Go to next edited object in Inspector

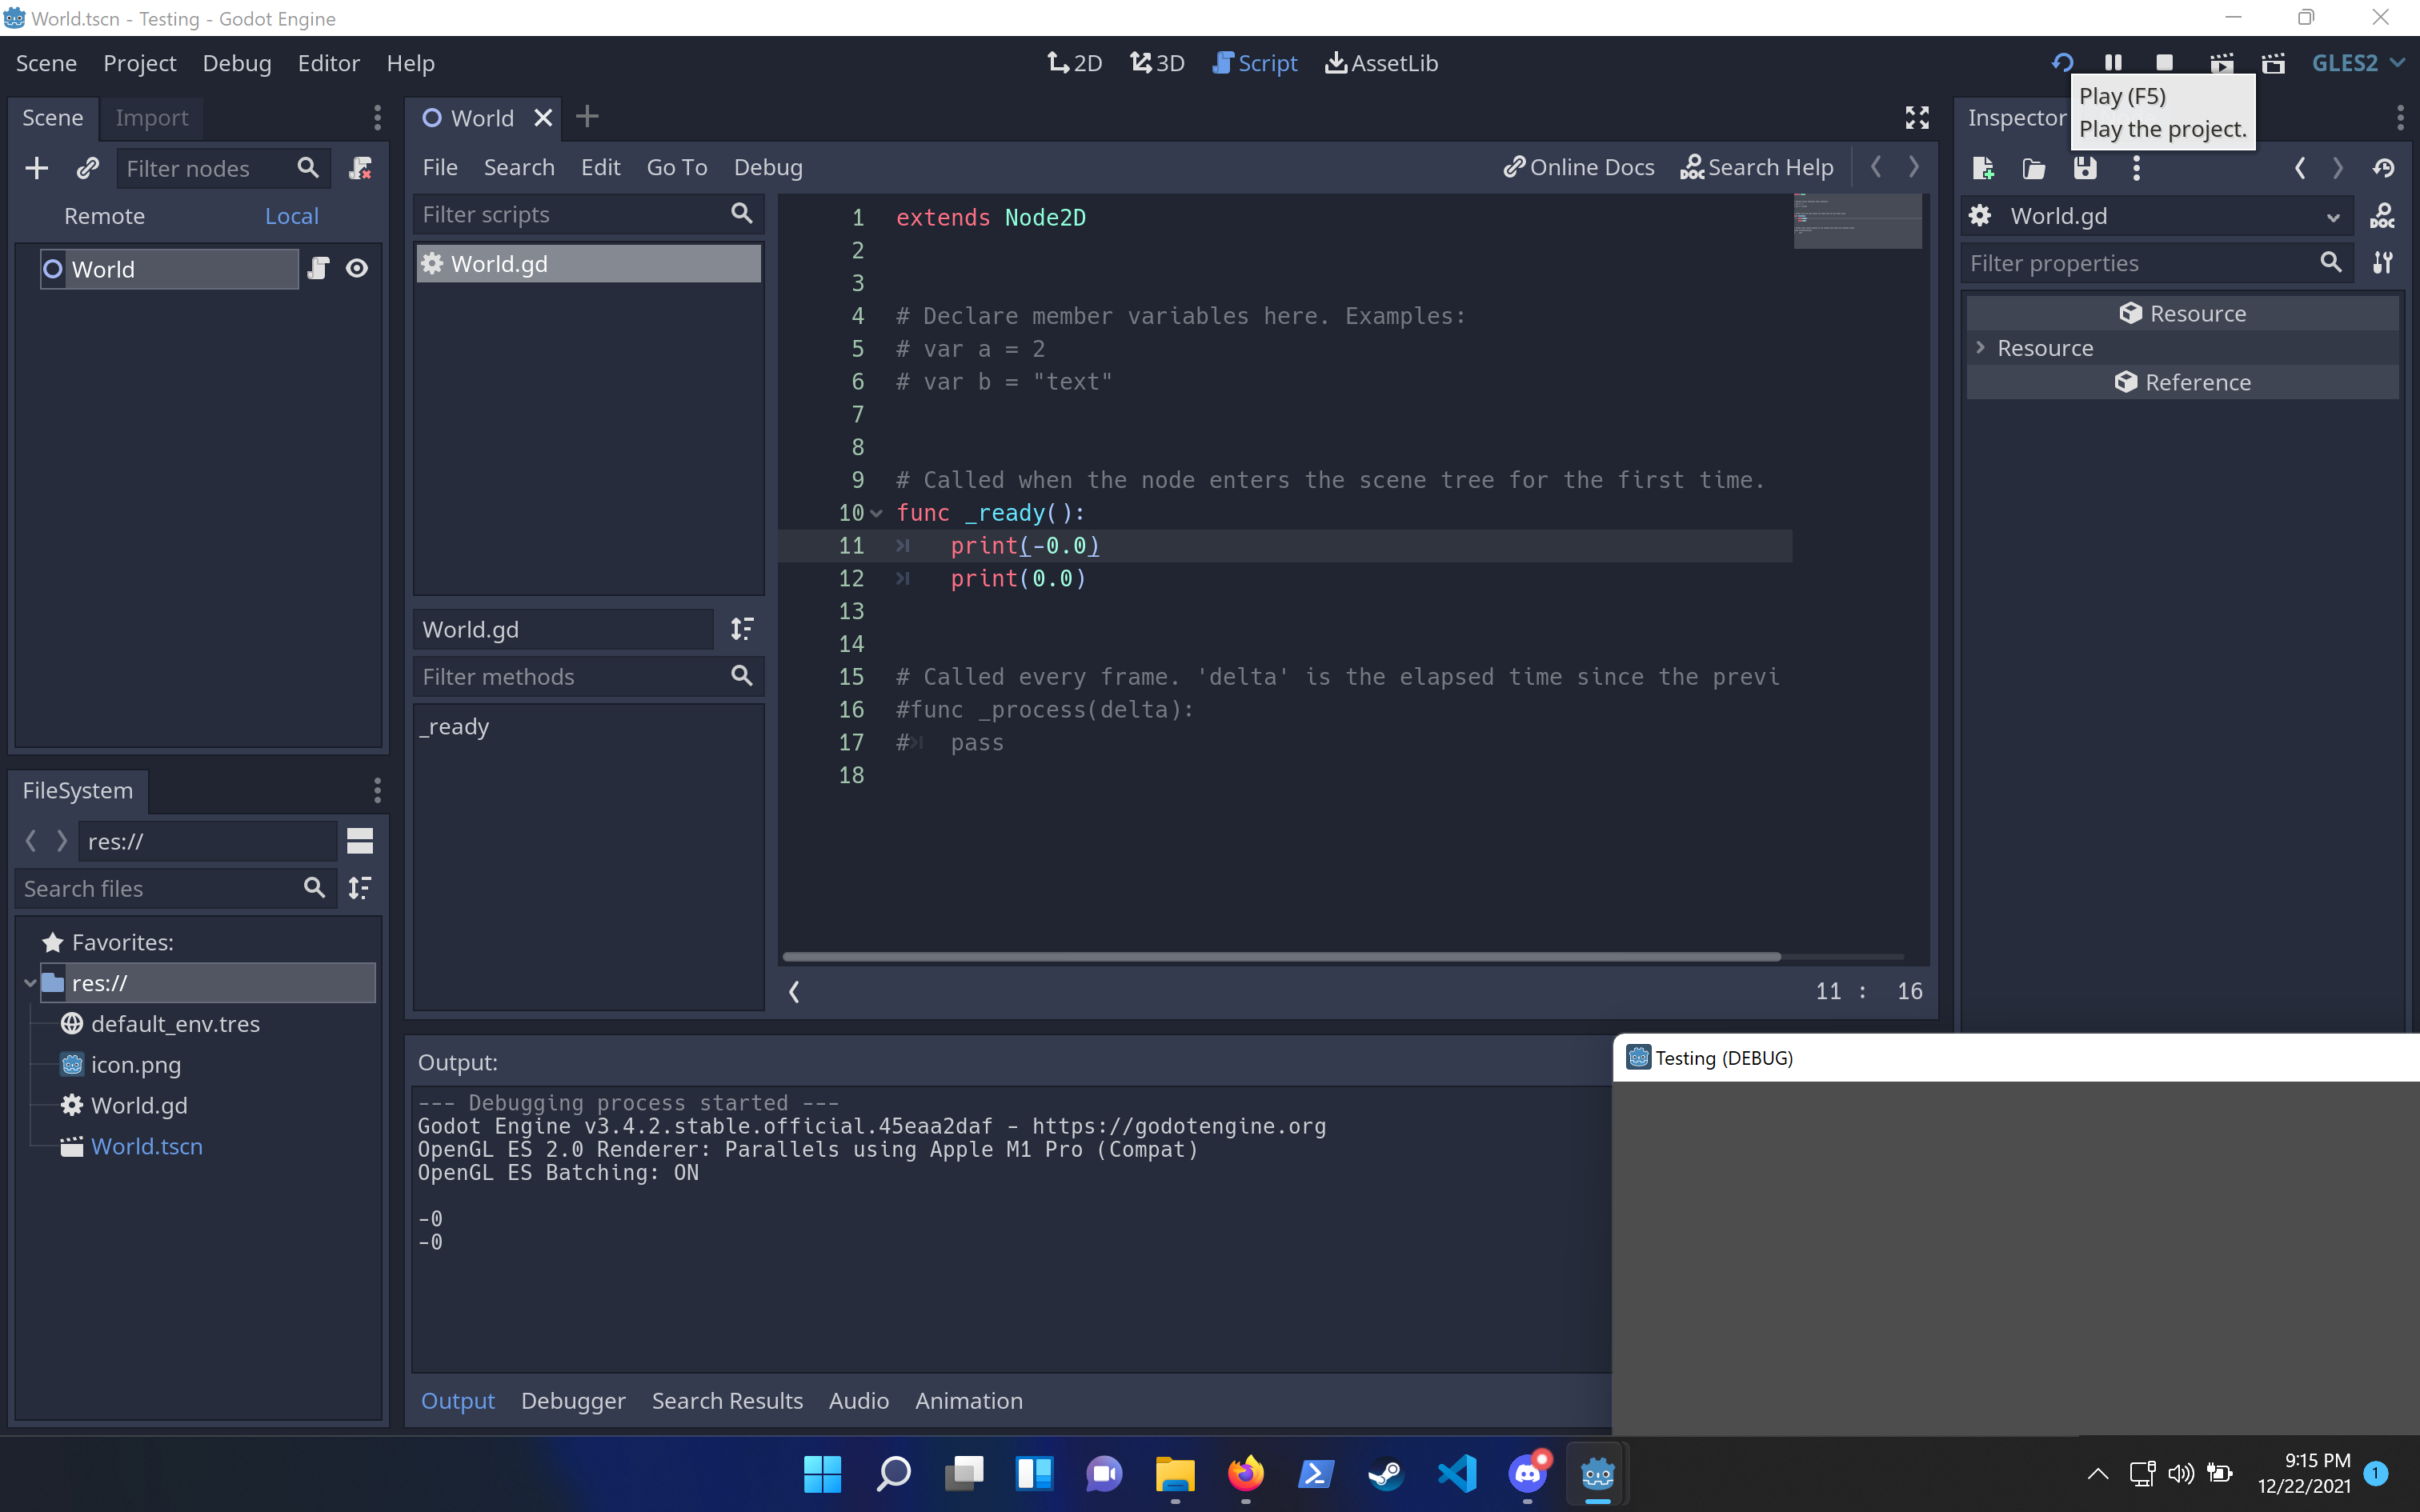click(2338, 168)
